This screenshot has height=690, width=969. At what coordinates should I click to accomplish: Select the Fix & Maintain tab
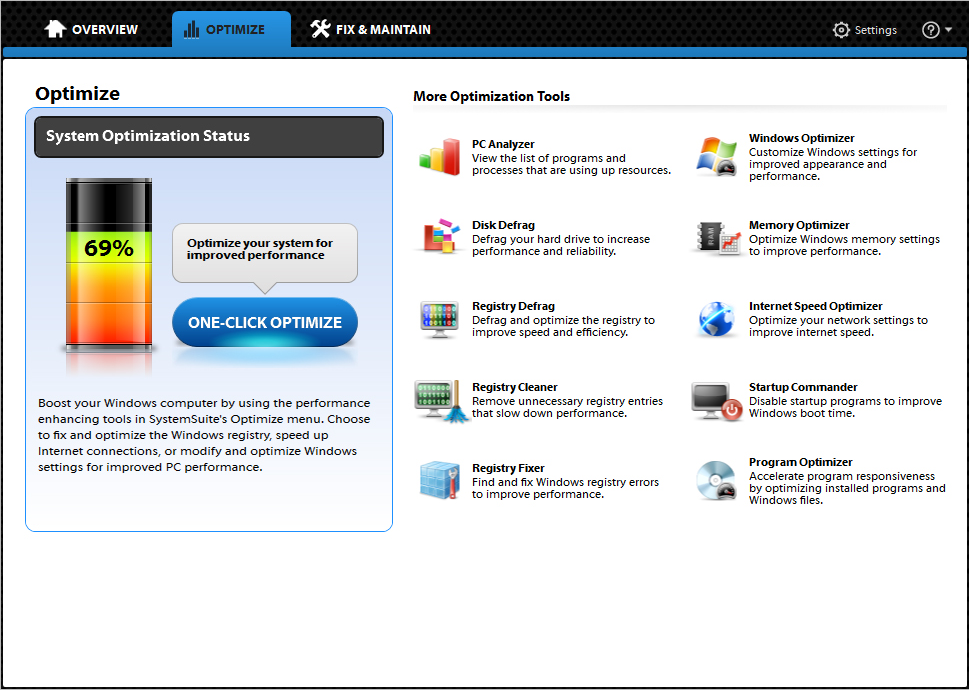coord(370,30)
